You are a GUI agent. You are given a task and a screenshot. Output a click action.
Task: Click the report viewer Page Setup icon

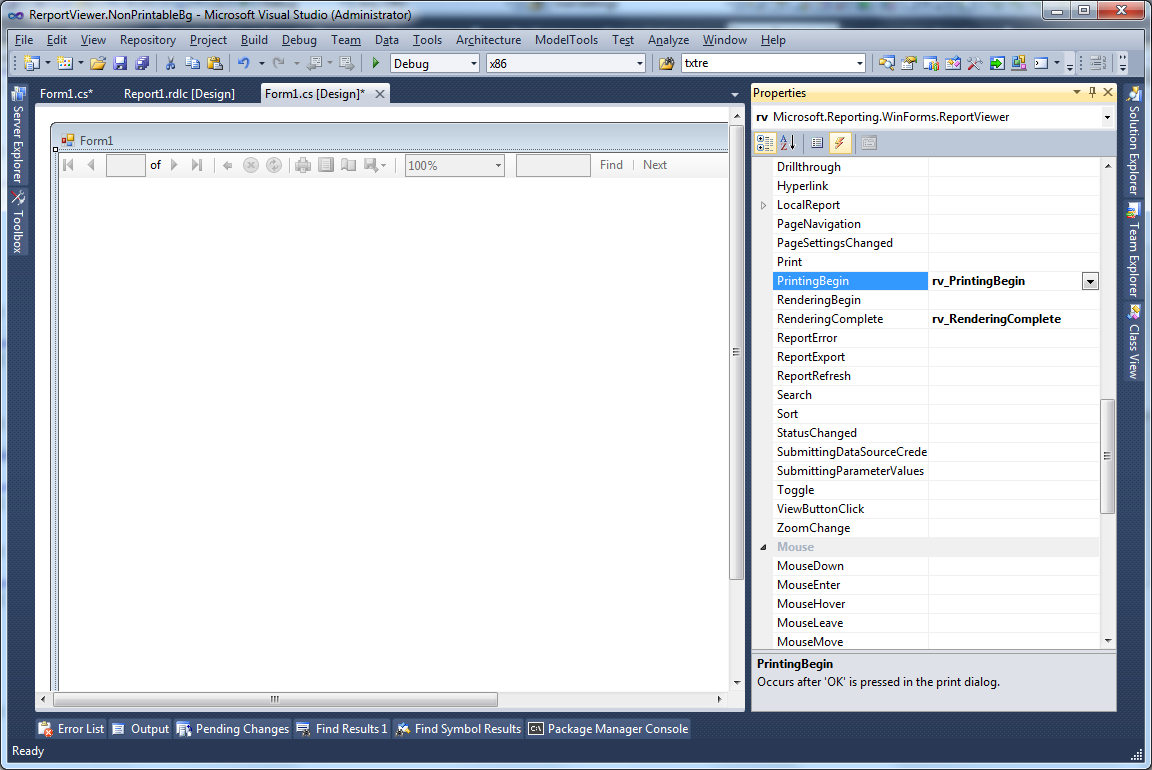(x=348, y=165)
